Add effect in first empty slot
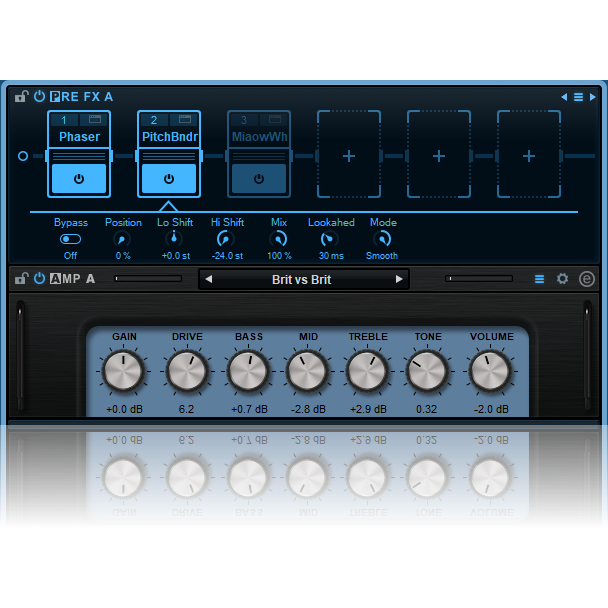This screenshot has width=608, height=608. click(349, 156)
